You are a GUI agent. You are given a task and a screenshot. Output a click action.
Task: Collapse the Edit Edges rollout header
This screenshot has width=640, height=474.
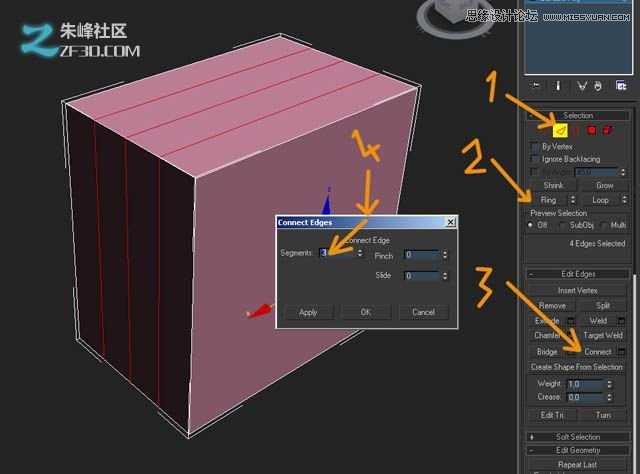click(578, 274)
